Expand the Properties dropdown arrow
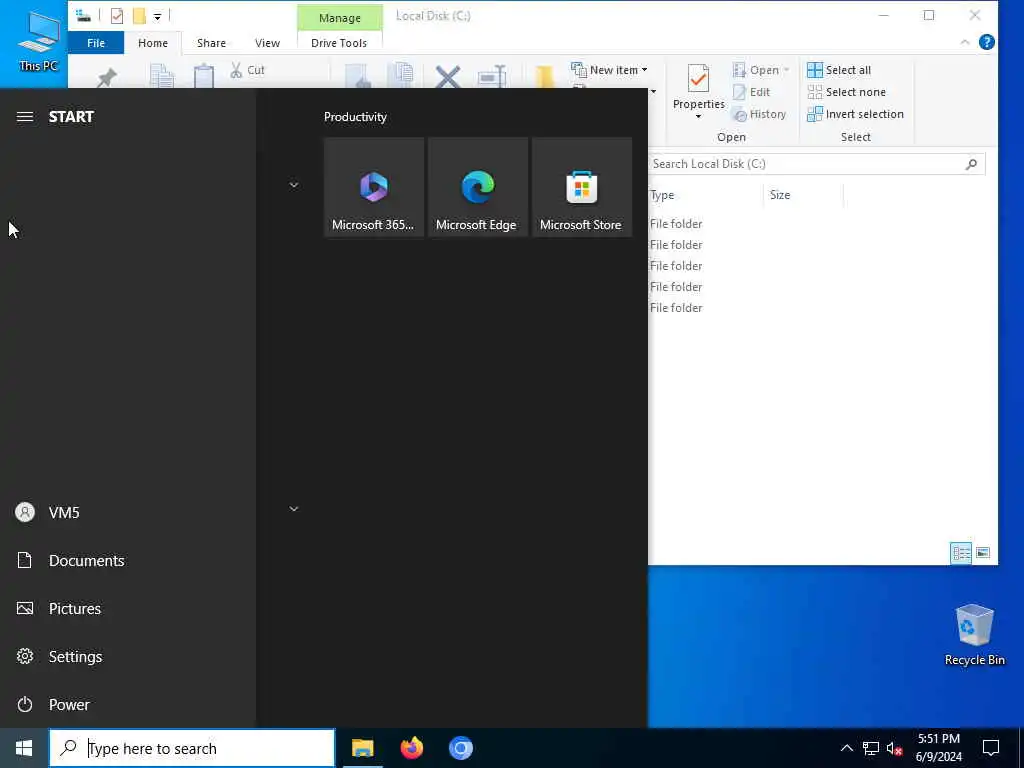 pyautogui.click(x=698, y=117)
